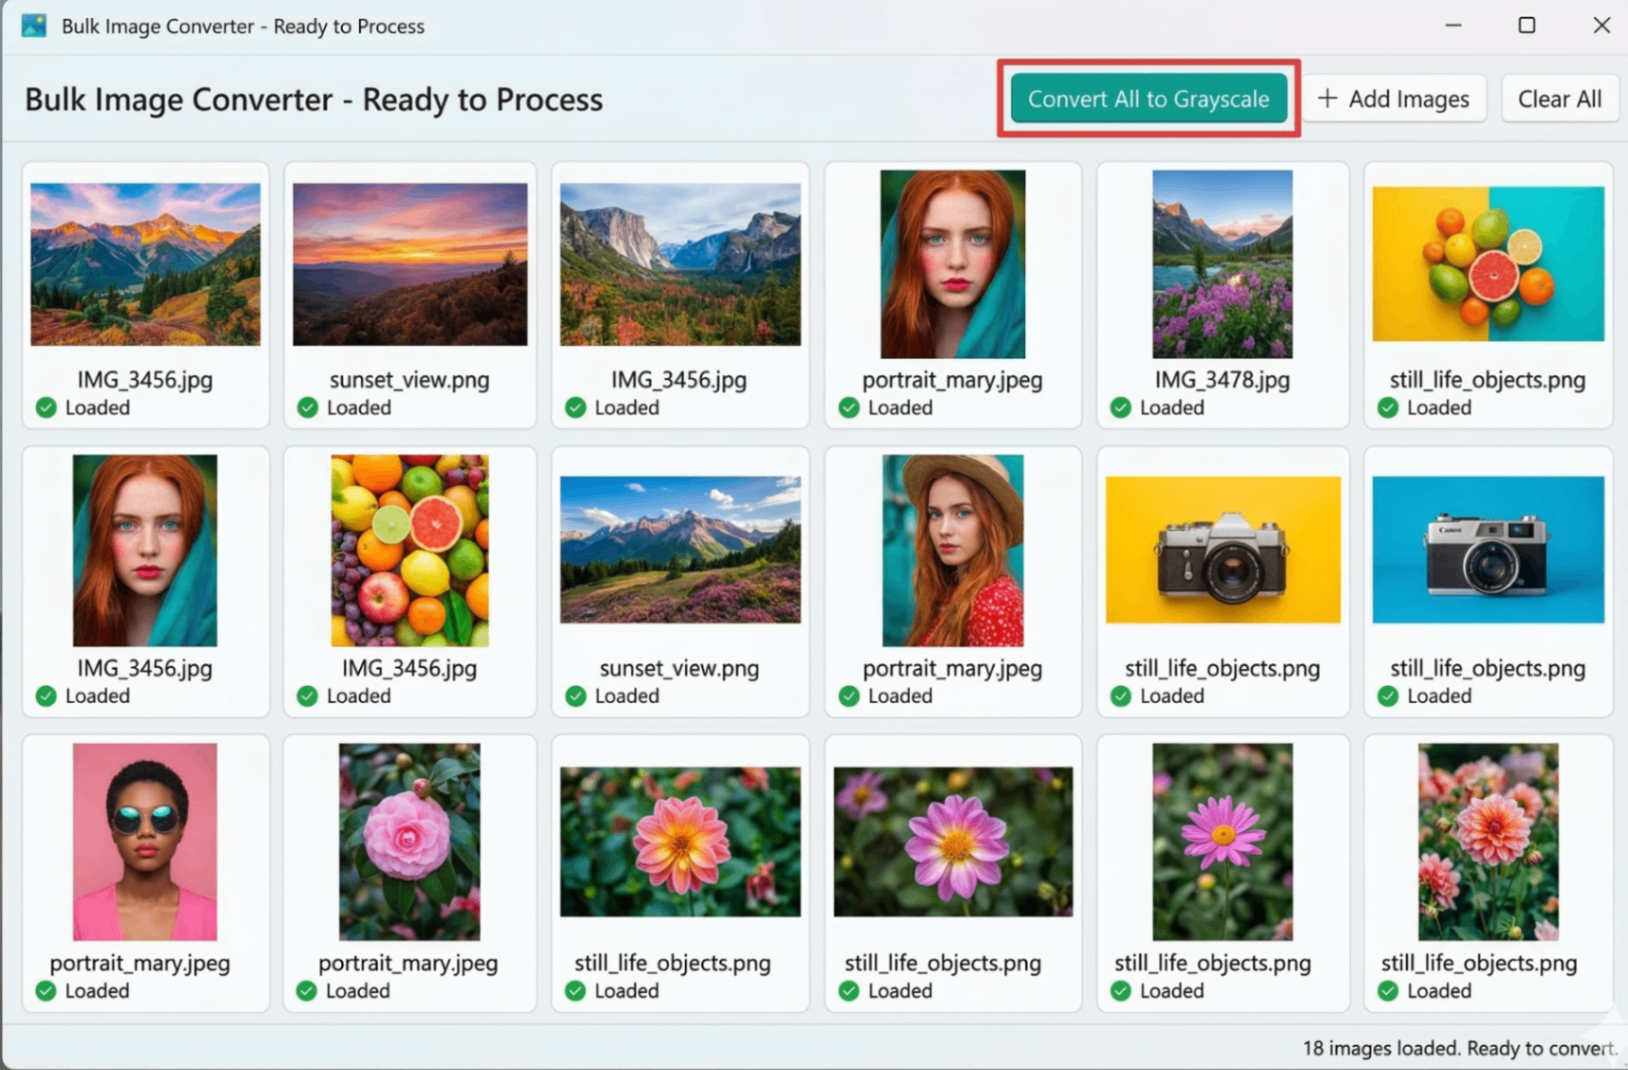Select the portrait with pink sunglasses thumbnail
Image resolution: width=1628 pixels, height=1070 pixels.
tap(145, 840)
